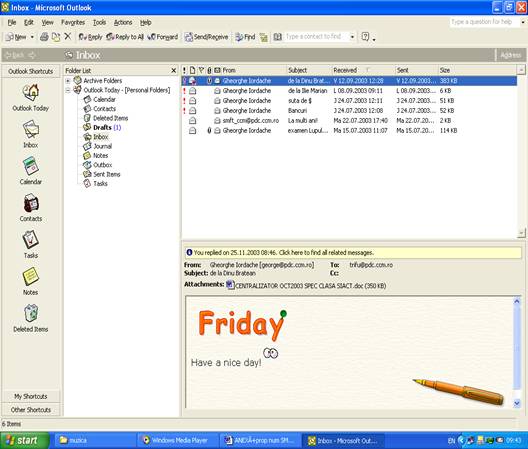The width and height of the screenshot is (528, 449).
Task: Sort by the Attachment paperclip column header
Action: point(209,70)
